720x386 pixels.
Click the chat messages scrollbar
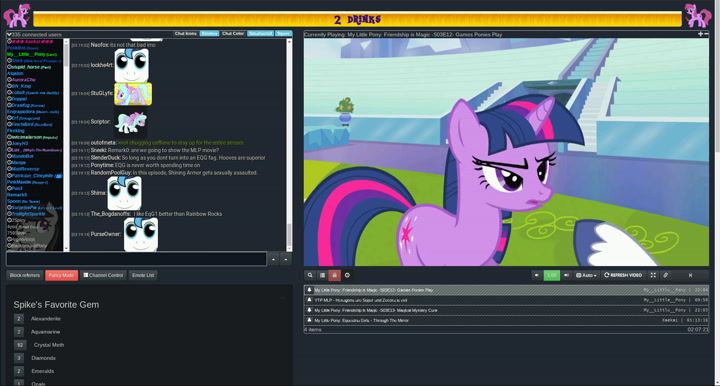[x=289, y=145]
